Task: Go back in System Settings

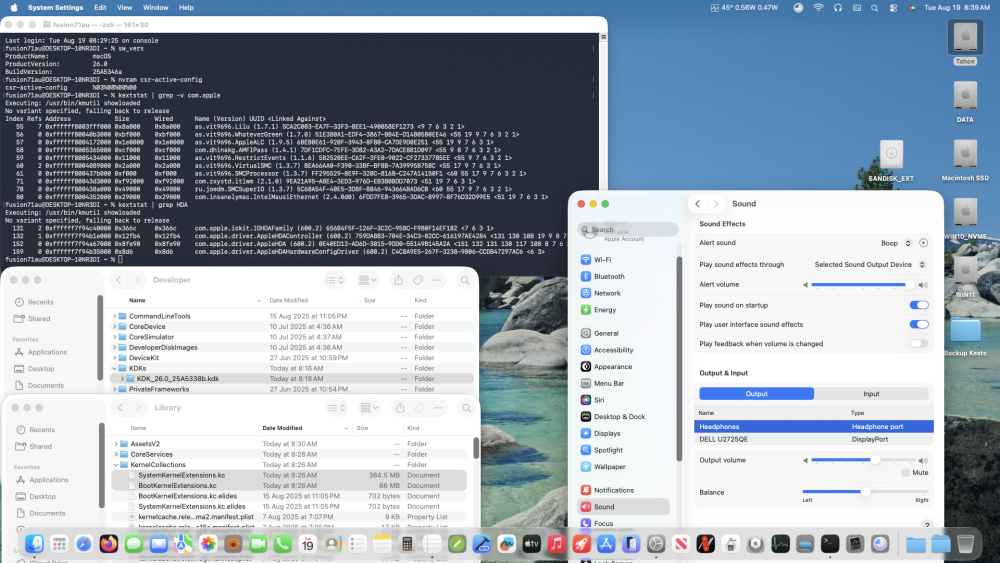Action: click(698, 204)
